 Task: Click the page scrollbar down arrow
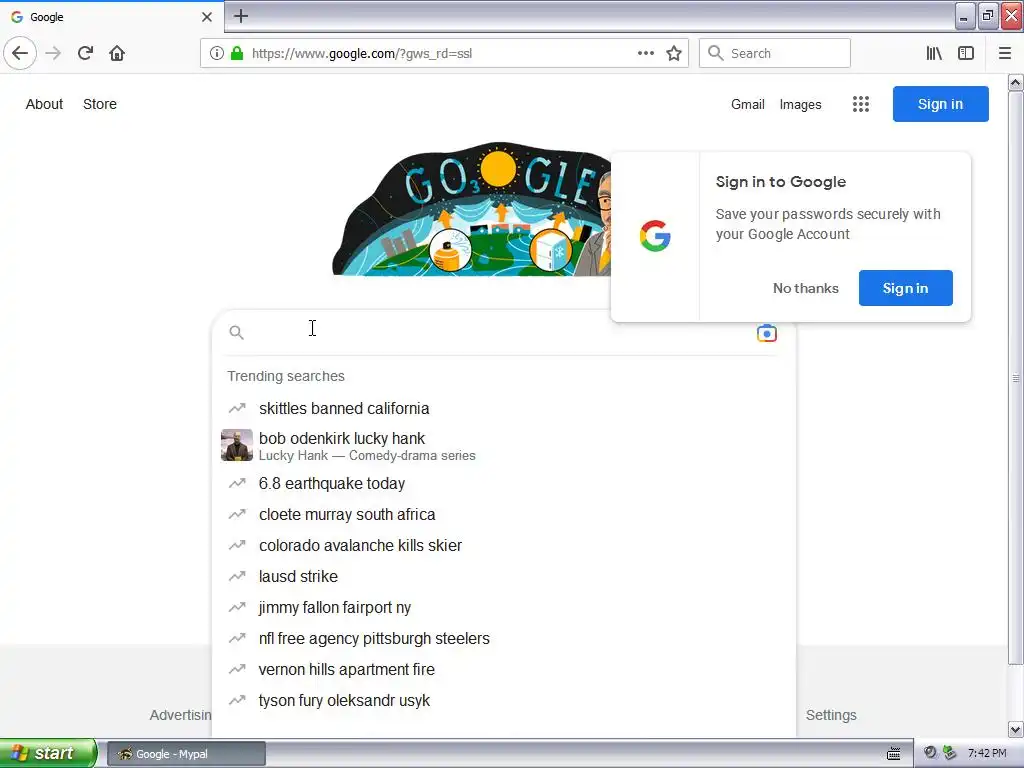tap(1016, 729)
